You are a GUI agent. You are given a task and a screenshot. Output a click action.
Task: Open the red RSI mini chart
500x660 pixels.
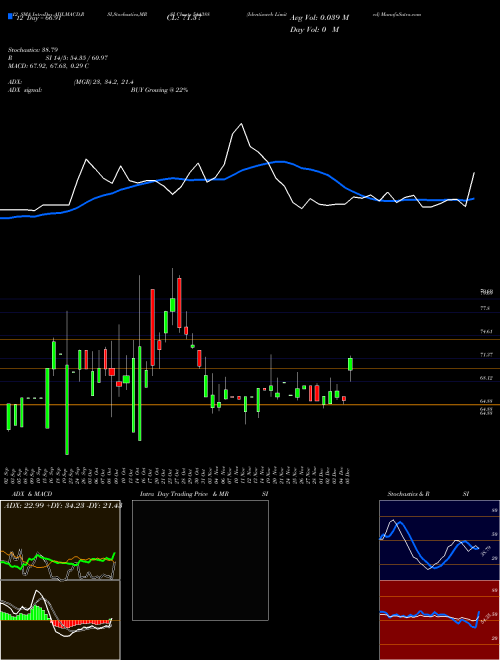(x=439, y=620)
